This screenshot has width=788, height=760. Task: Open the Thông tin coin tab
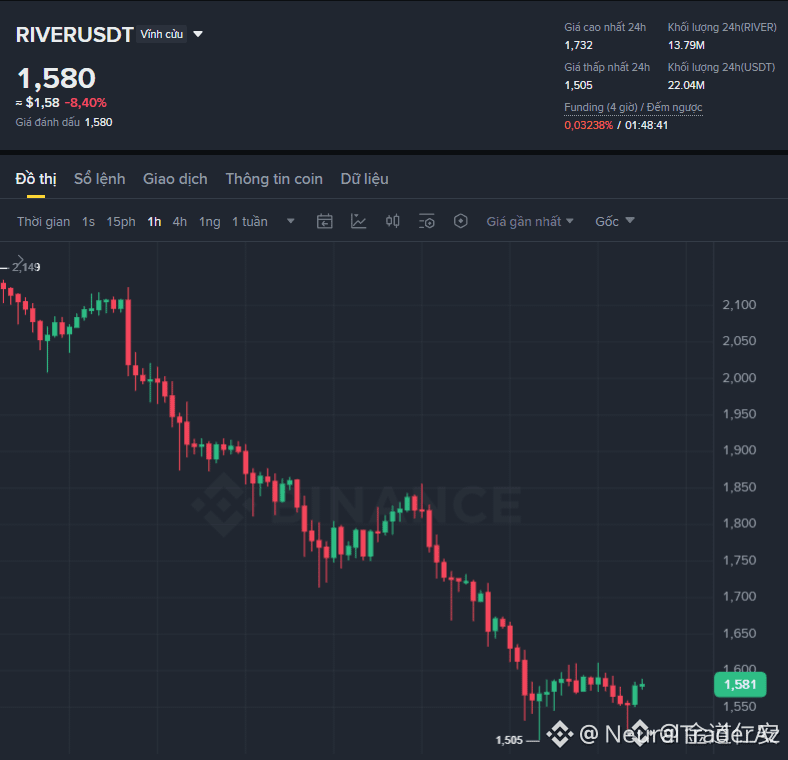coord(274,179)
